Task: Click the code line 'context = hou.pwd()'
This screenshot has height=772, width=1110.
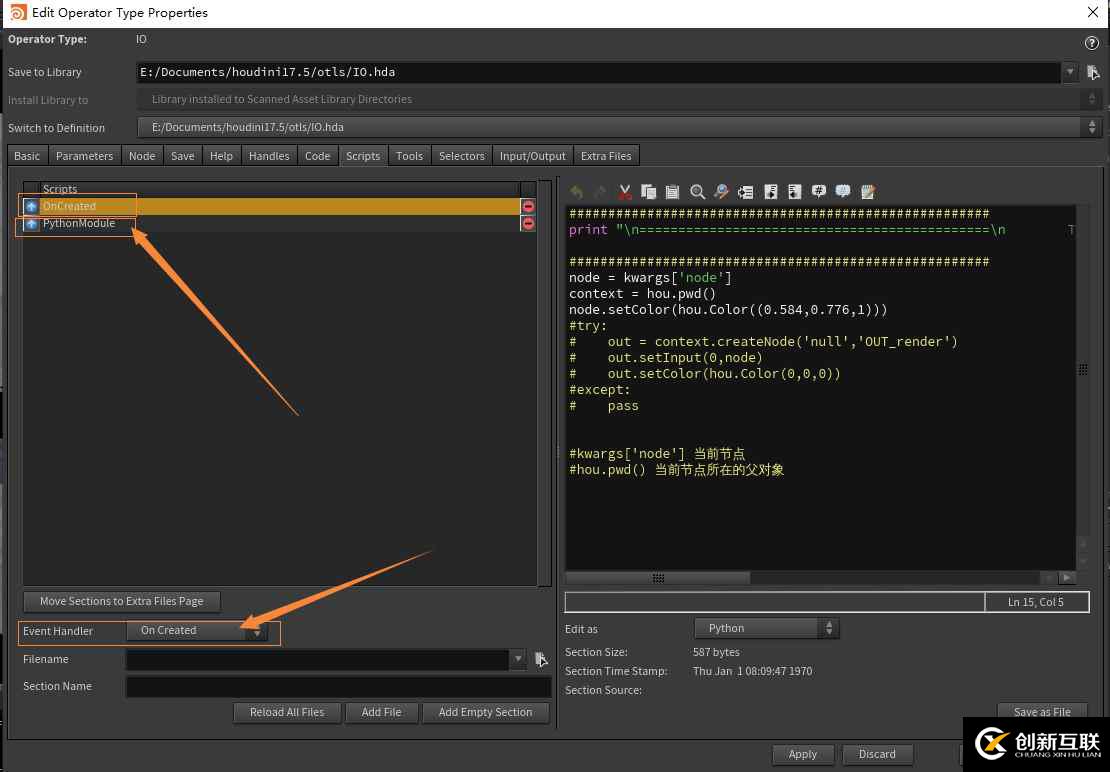Action: (x=642, y=294)
